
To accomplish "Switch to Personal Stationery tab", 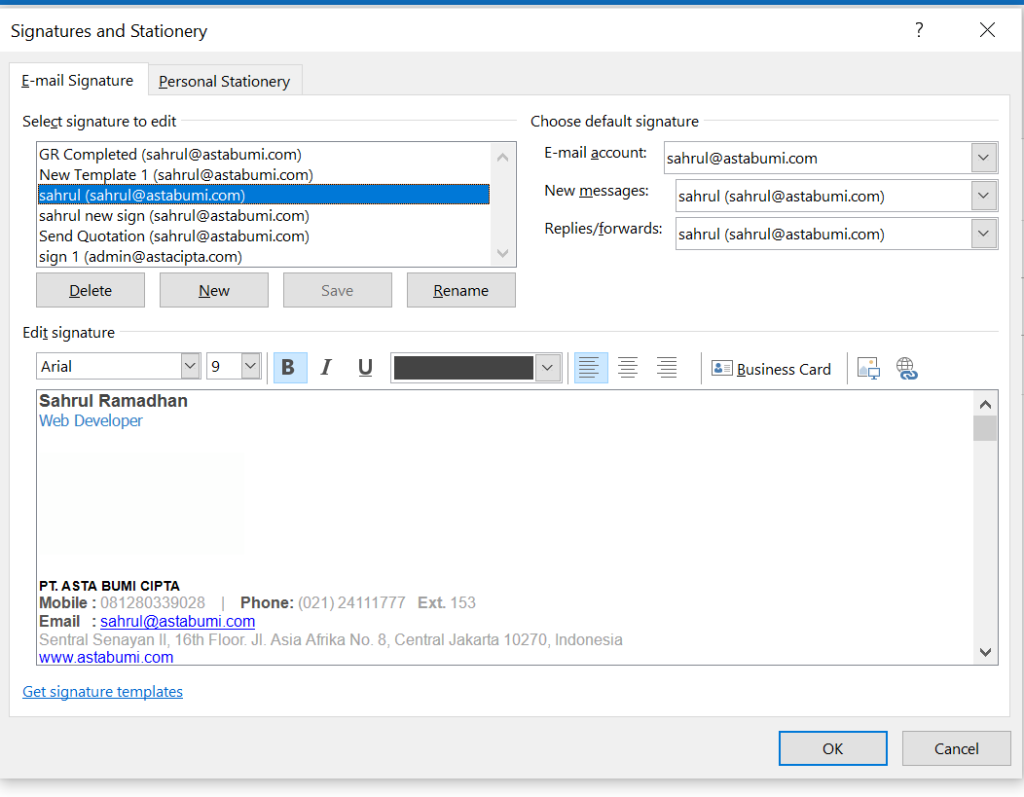I will tap(224, 81).
